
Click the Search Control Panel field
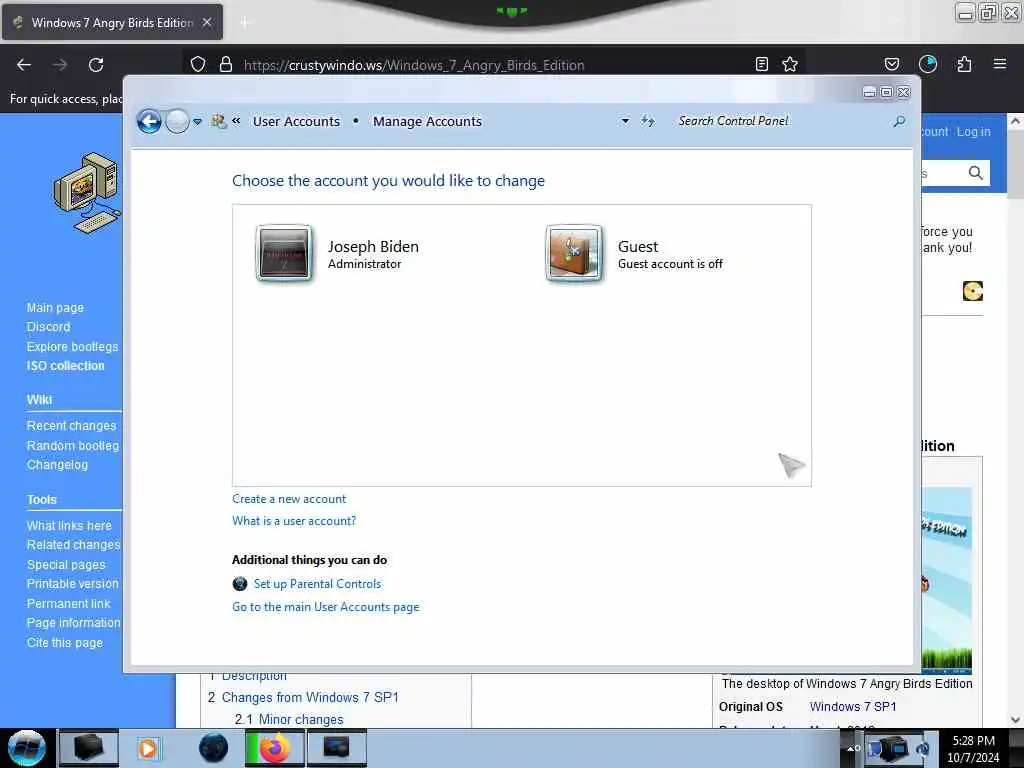click(784, 121)
